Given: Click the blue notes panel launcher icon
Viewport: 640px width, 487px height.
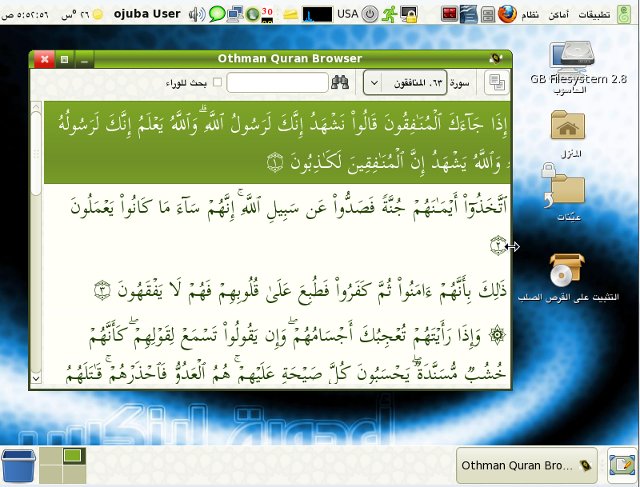Looking at the screenshot, I should tap(469, 14).
